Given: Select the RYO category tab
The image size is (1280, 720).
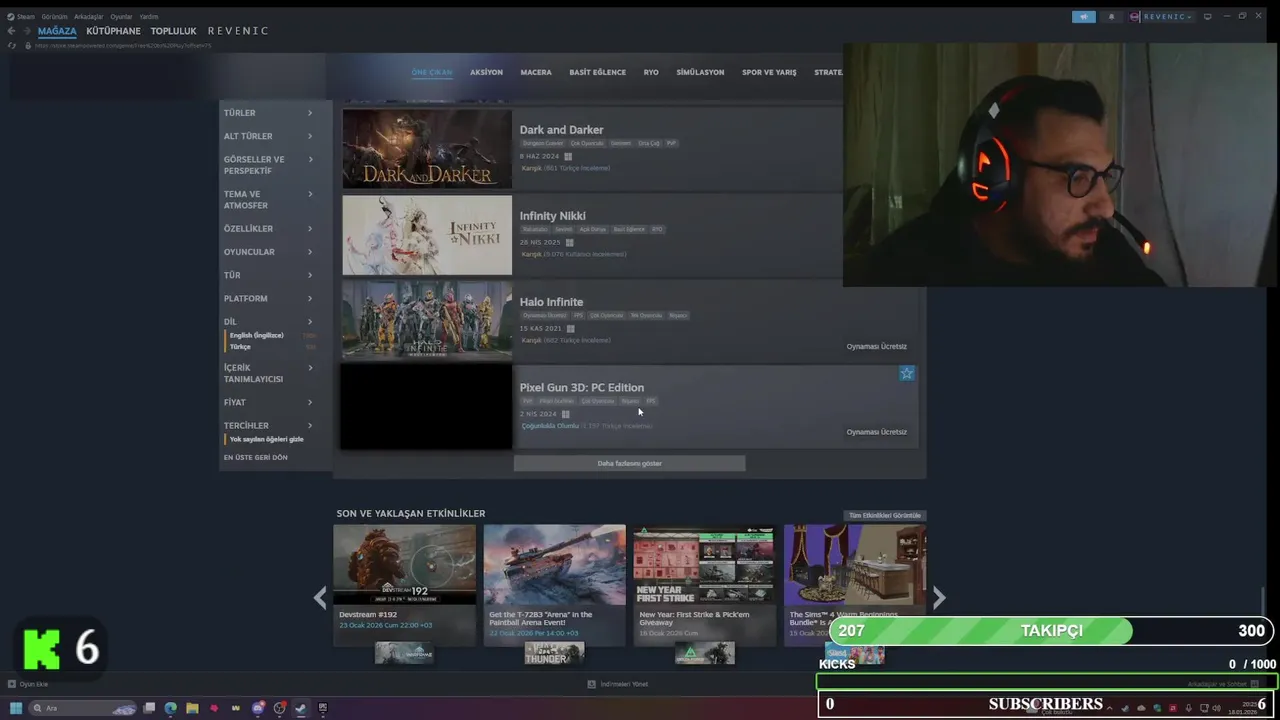Looking at the screenshot, I should coord(651,72).
